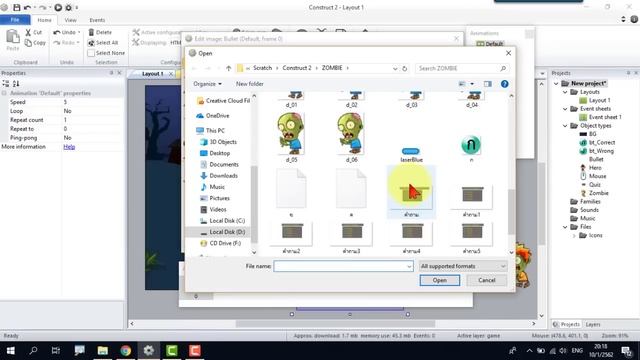Click Scratch in breadcrumb path
Image resolution: width=640 pixels, height=360 pixels.
tap(262, 68)
